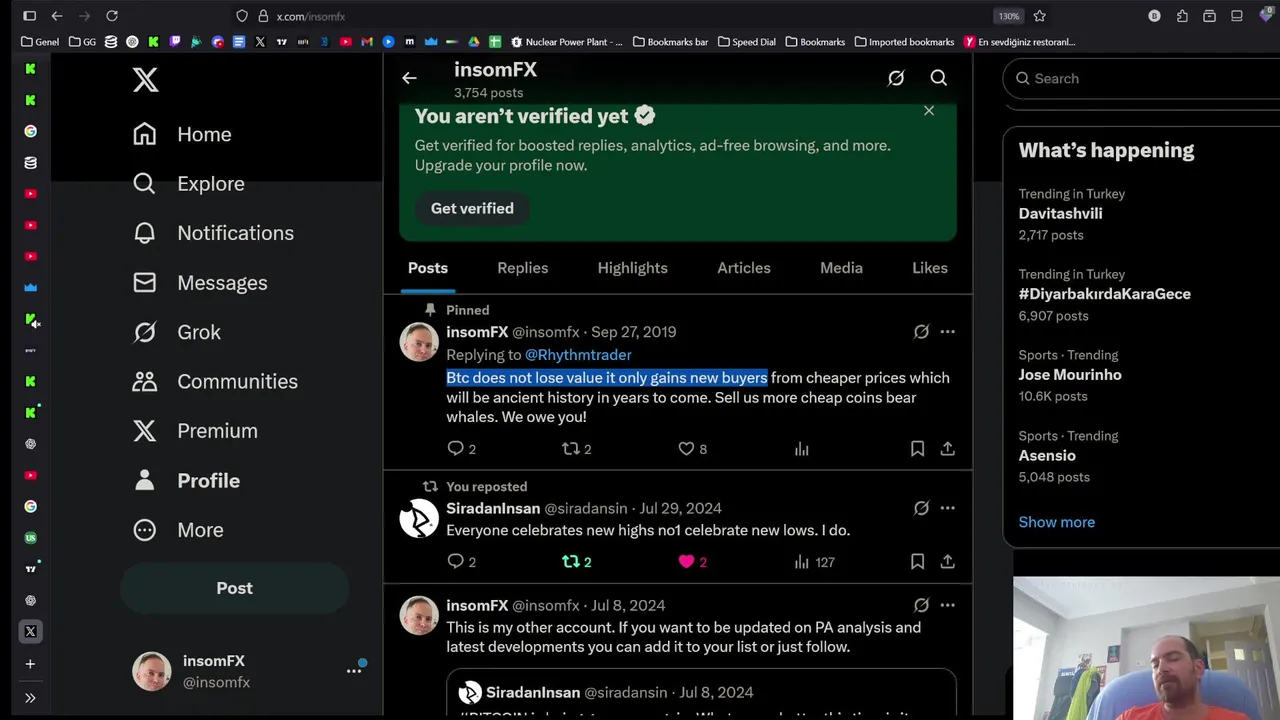Repost the pinned Btc post
The image size is (1280, 720).
(571, 449)
